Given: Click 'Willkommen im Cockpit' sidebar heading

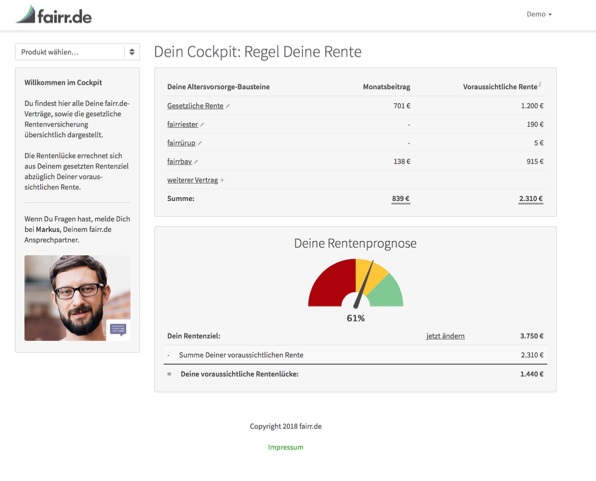Looking at the screenshot, I should click(x=63, y=83).
